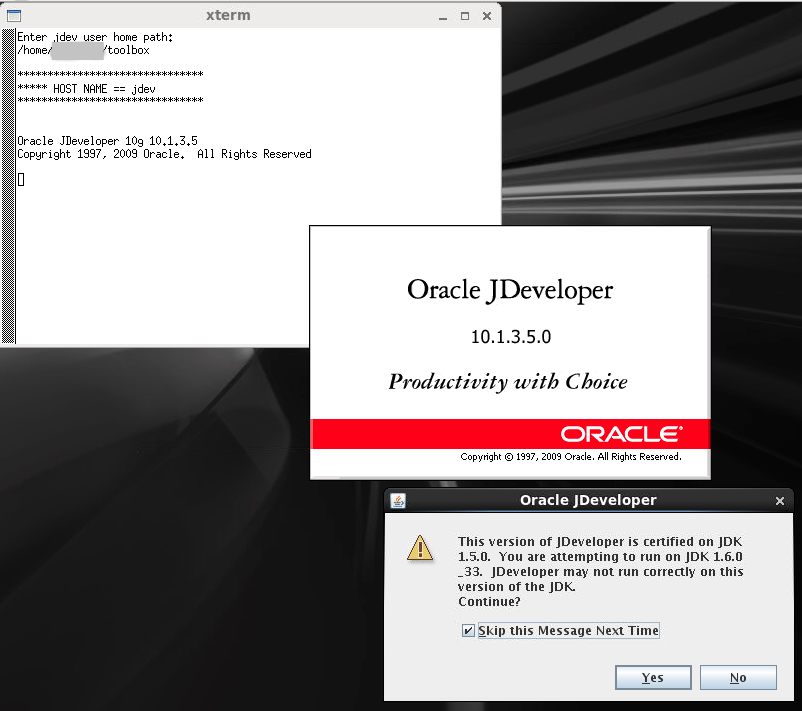Click the splash screen copyright line
The height and width of the screenshot is (711, 802).
point(571,456)
